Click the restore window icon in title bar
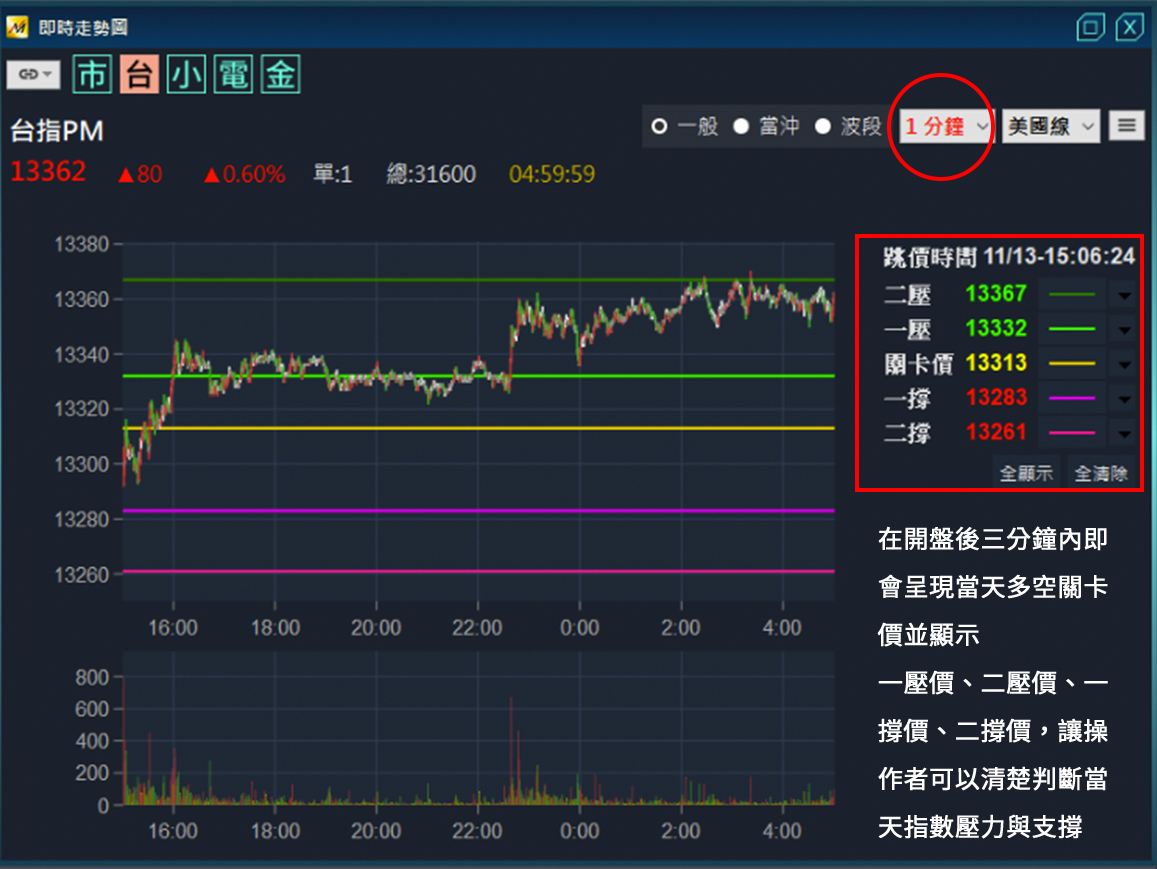The image size is (1157, 869). [x=1091, y=27]
